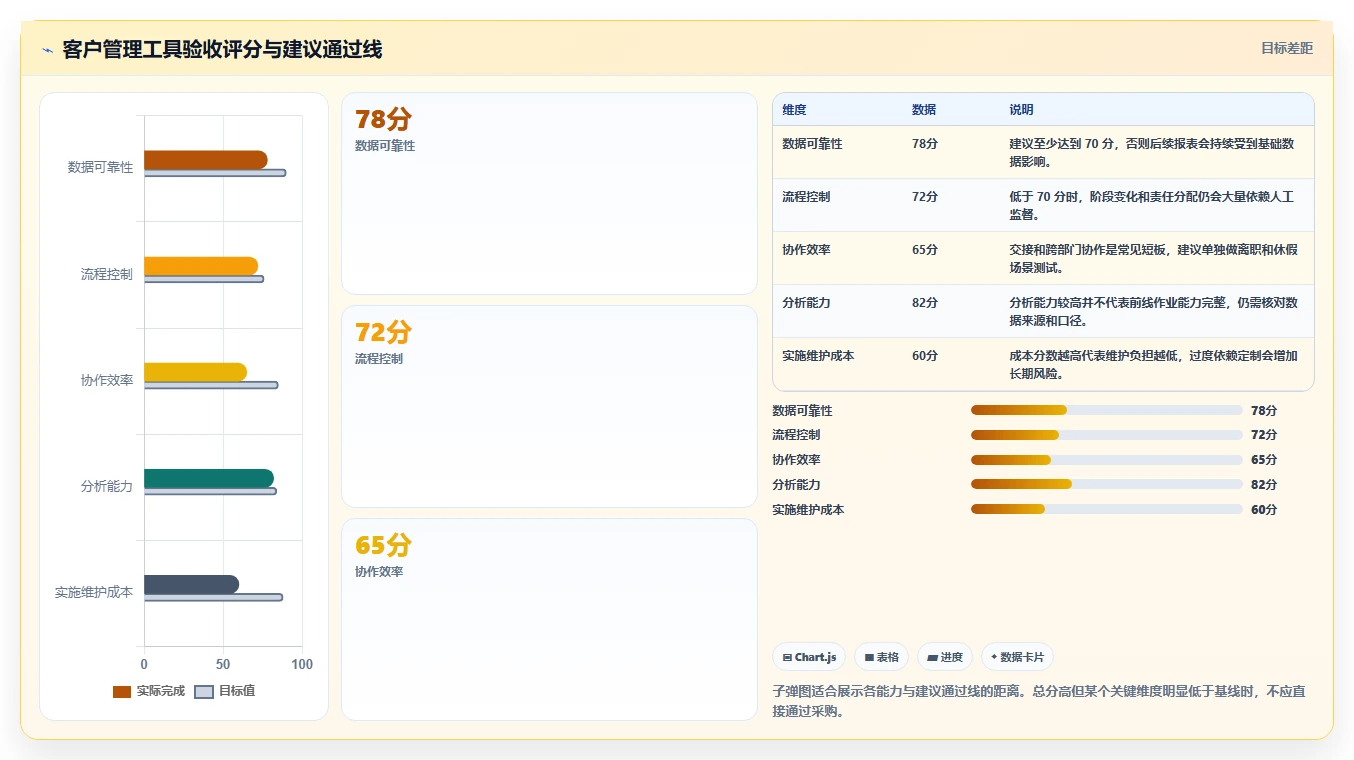
Task: Click the 流程控制 progress bar
Action: (x=1107, y=435)
